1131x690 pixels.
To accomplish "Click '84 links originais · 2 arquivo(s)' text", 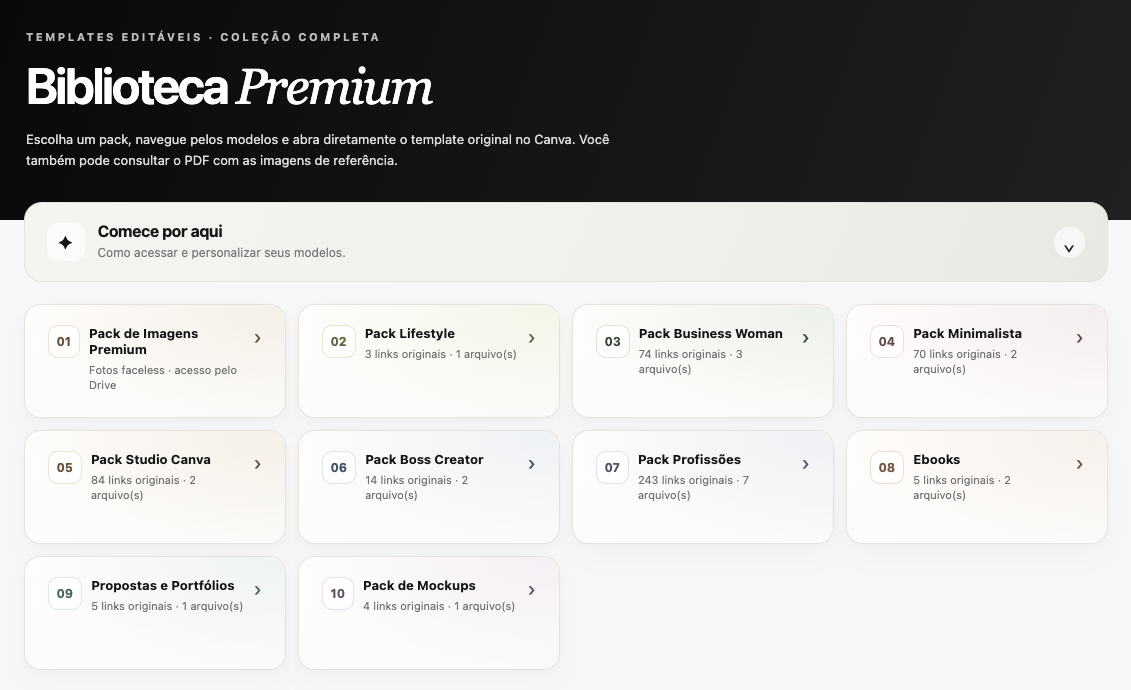I will (144, 487).
